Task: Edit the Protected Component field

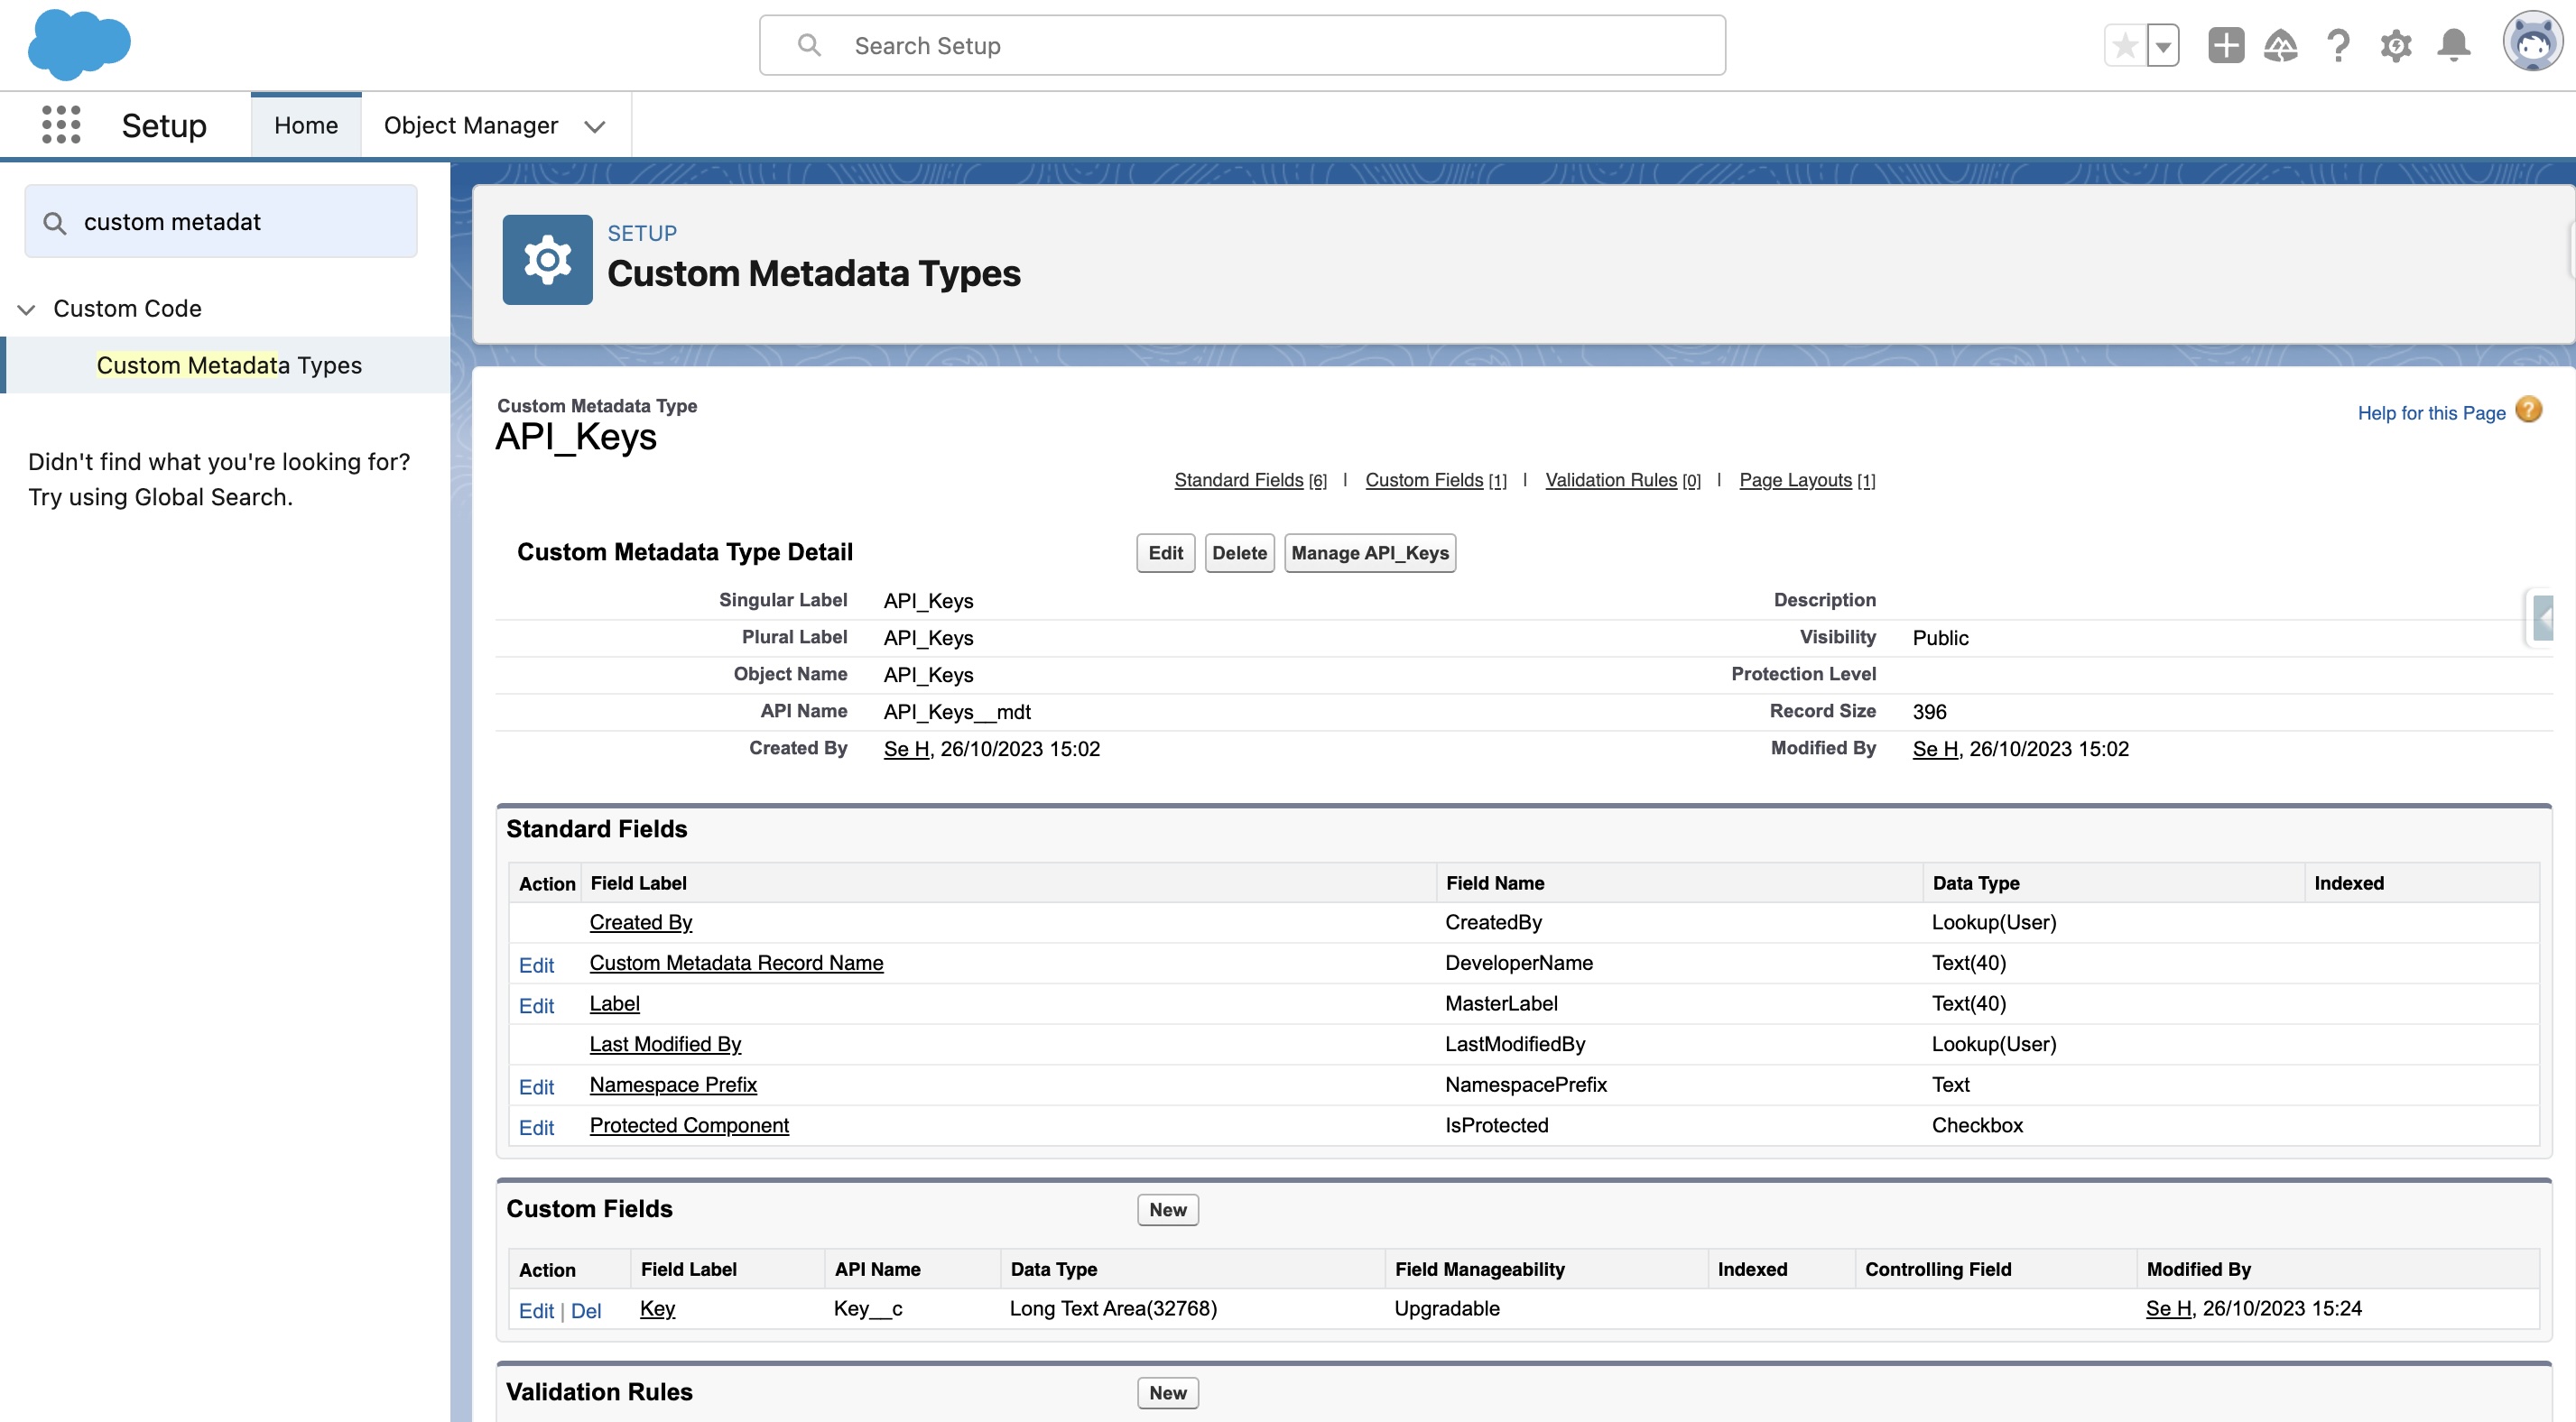Action: coord(537,1128)
